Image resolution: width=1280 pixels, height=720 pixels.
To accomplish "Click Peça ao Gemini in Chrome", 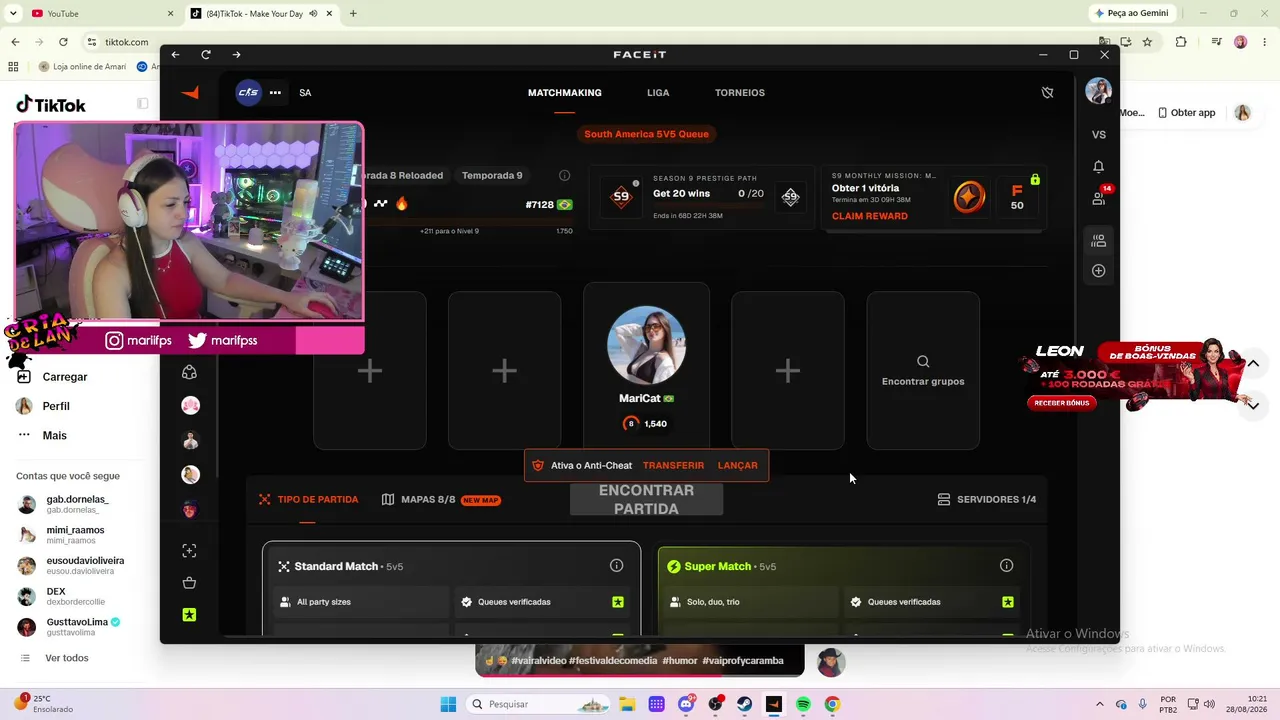I will pyautogui.click(x=1131, y=14).
